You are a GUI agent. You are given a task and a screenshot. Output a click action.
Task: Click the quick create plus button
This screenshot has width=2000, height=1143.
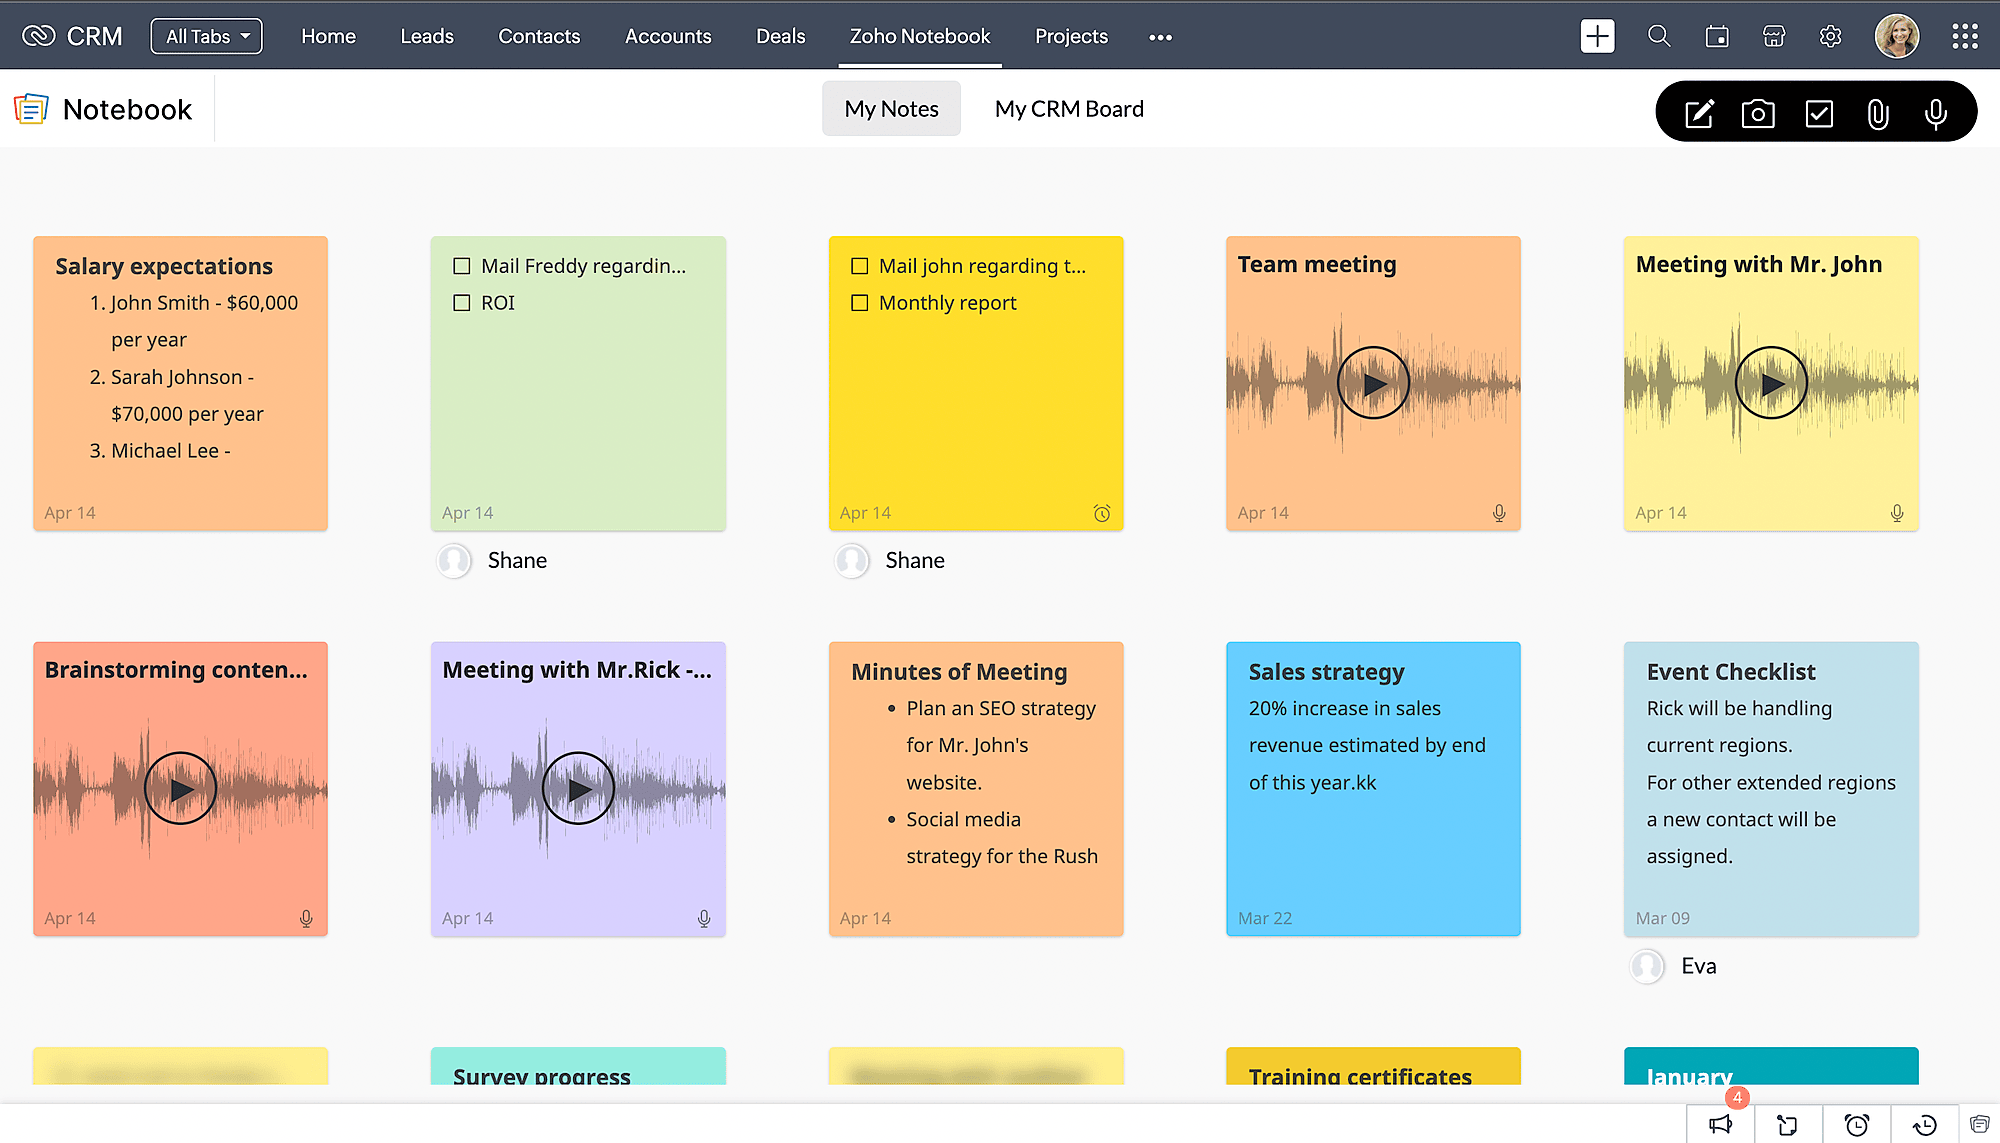pyautogui.click(x=1597, y=37)
